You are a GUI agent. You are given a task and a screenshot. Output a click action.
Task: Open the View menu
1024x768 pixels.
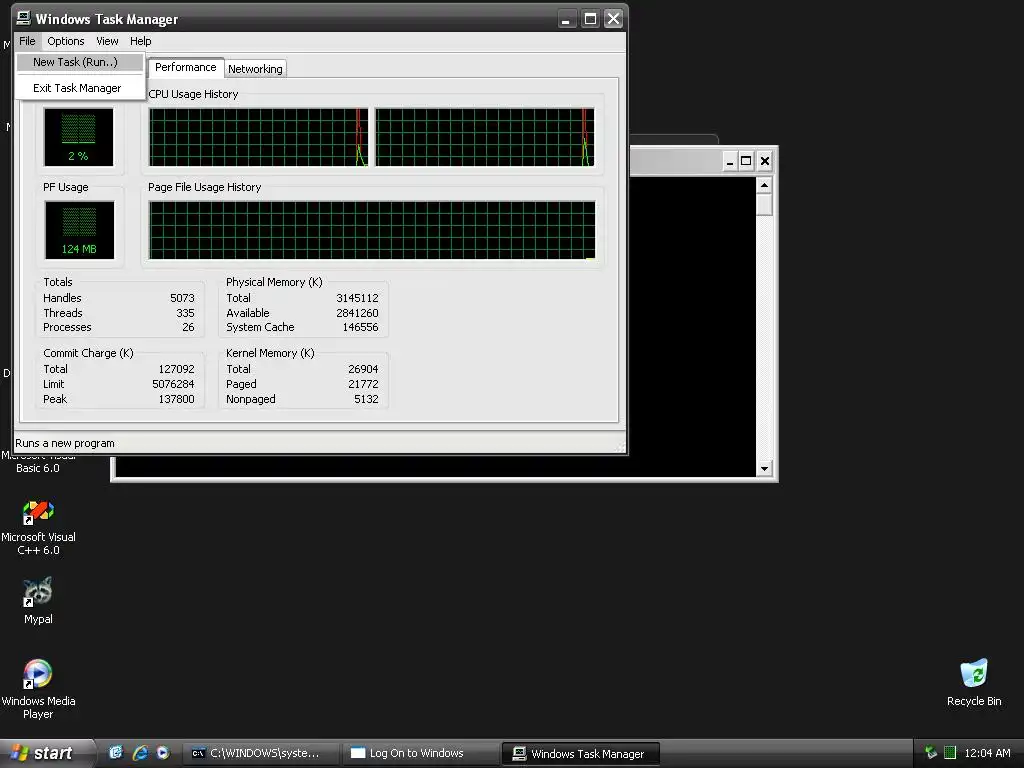(107, 41)
